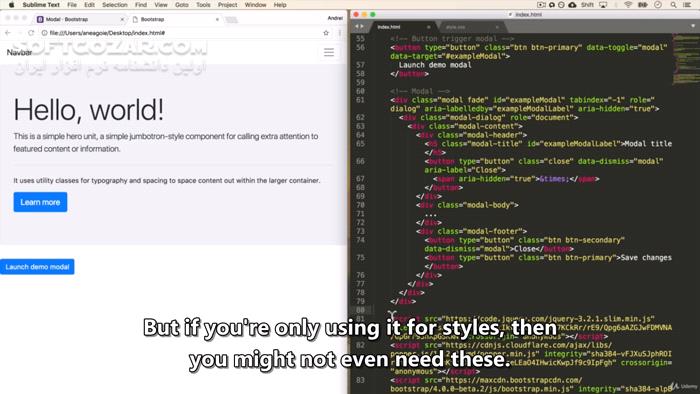This screenshot has width=700, height=394.
Task: Bookmark the page with the star icon
Action: point(326,33)
